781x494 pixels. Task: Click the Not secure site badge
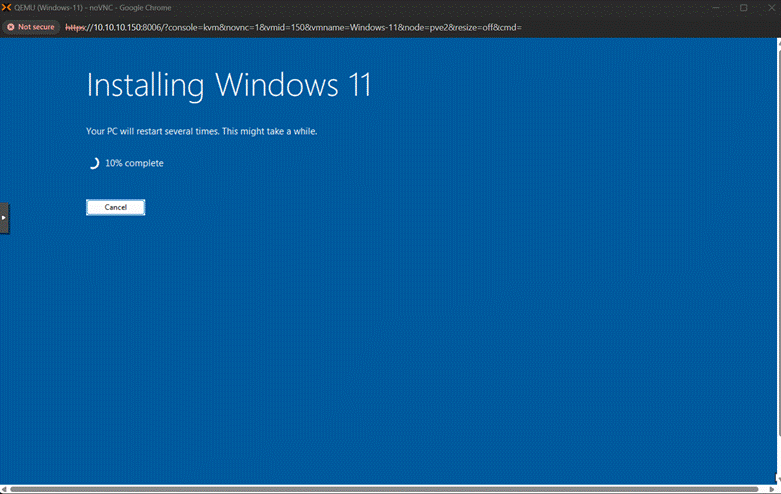31,27
